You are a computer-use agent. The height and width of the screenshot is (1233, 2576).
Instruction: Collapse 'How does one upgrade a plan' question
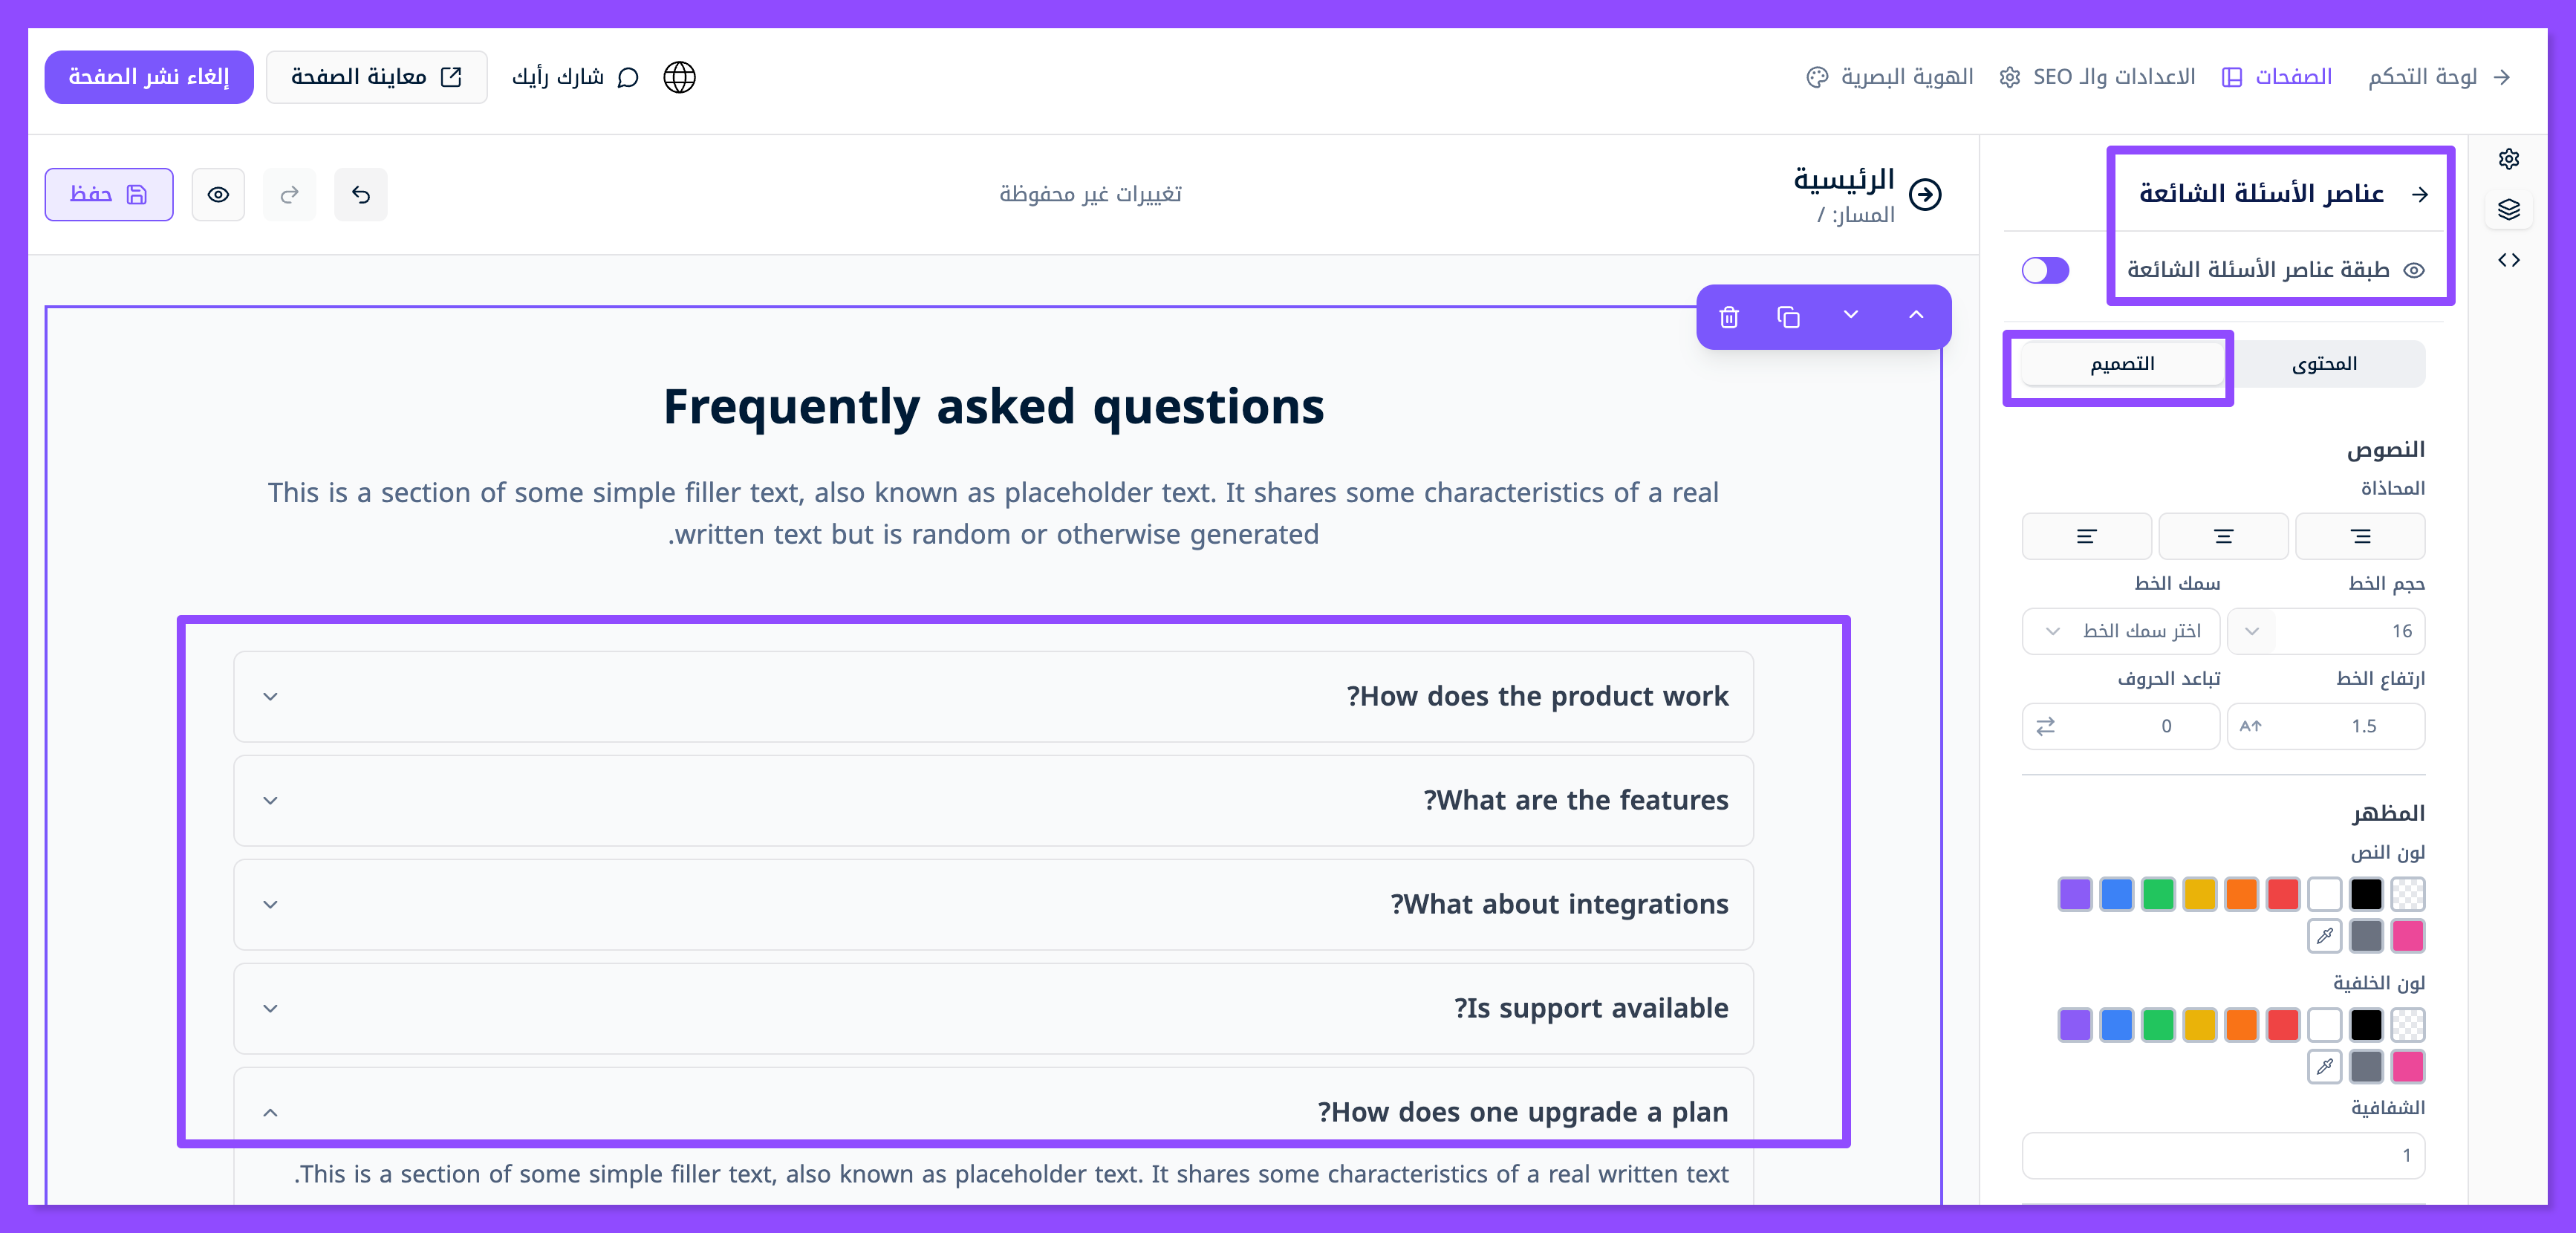pyautogui.click(x=270, y=1112)
